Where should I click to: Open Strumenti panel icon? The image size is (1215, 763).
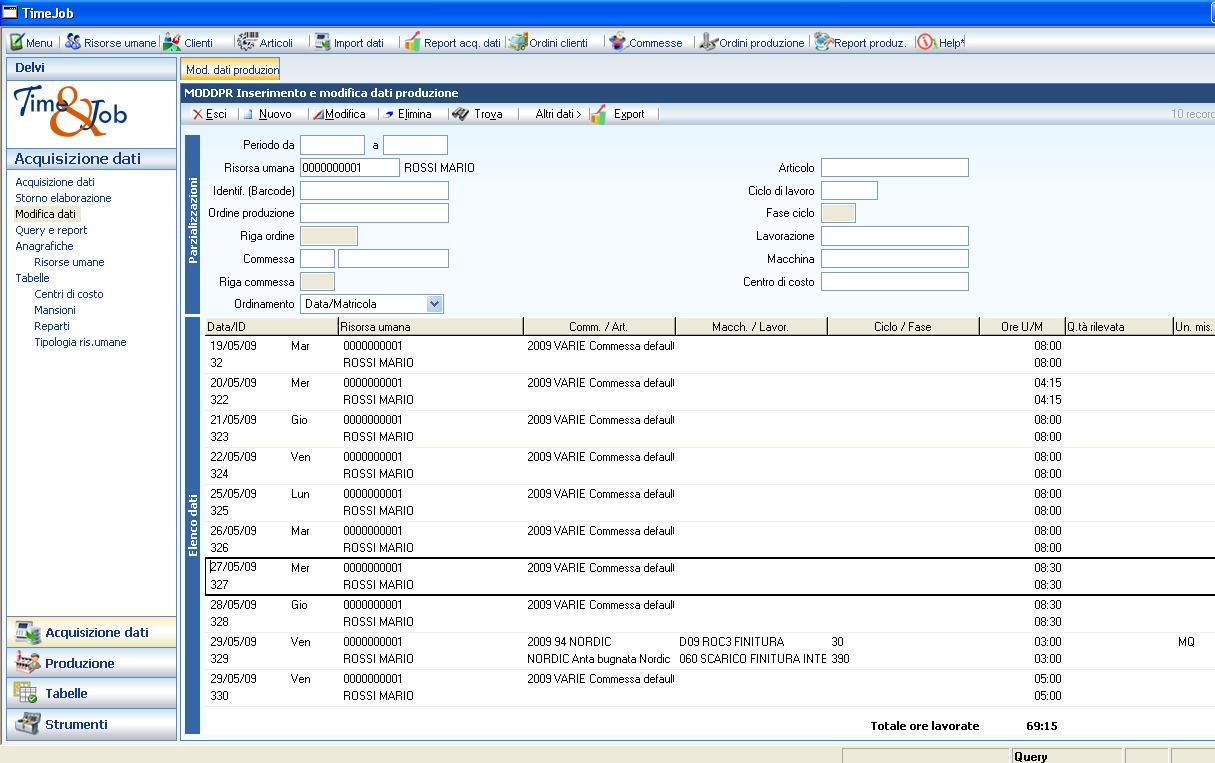26,724
